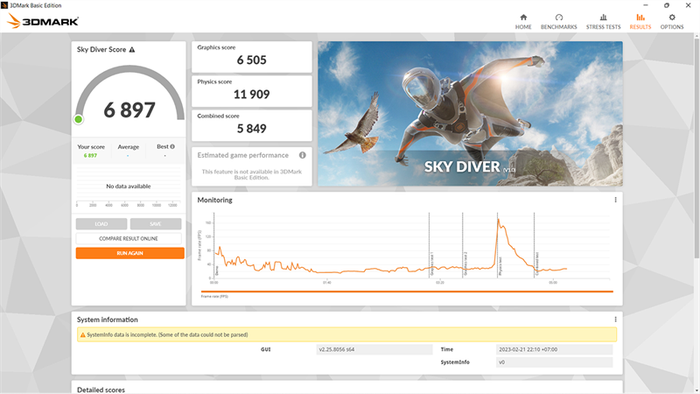
Task: Click the Frame rate (FPS) legend bar
Action: [407, 291]
